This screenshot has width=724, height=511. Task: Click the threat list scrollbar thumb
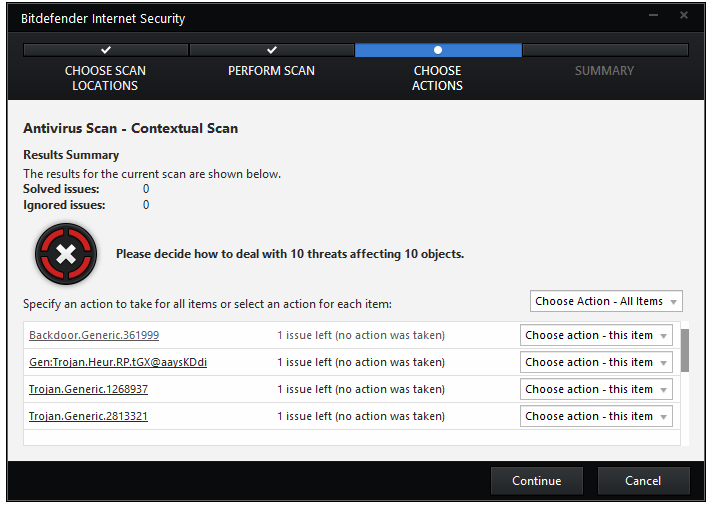(685, 351)
